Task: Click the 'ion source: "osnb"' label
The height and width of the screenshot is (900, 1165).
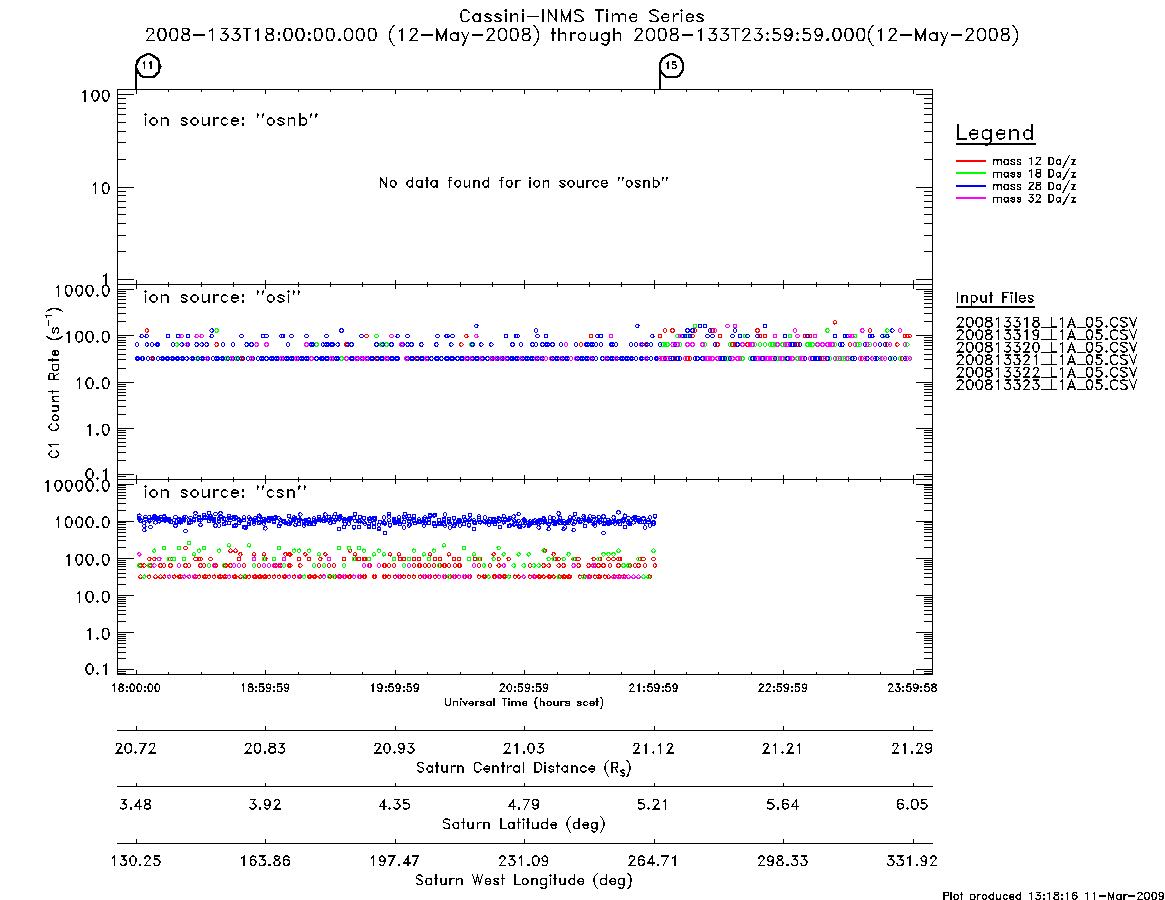Action: point(231,120)
